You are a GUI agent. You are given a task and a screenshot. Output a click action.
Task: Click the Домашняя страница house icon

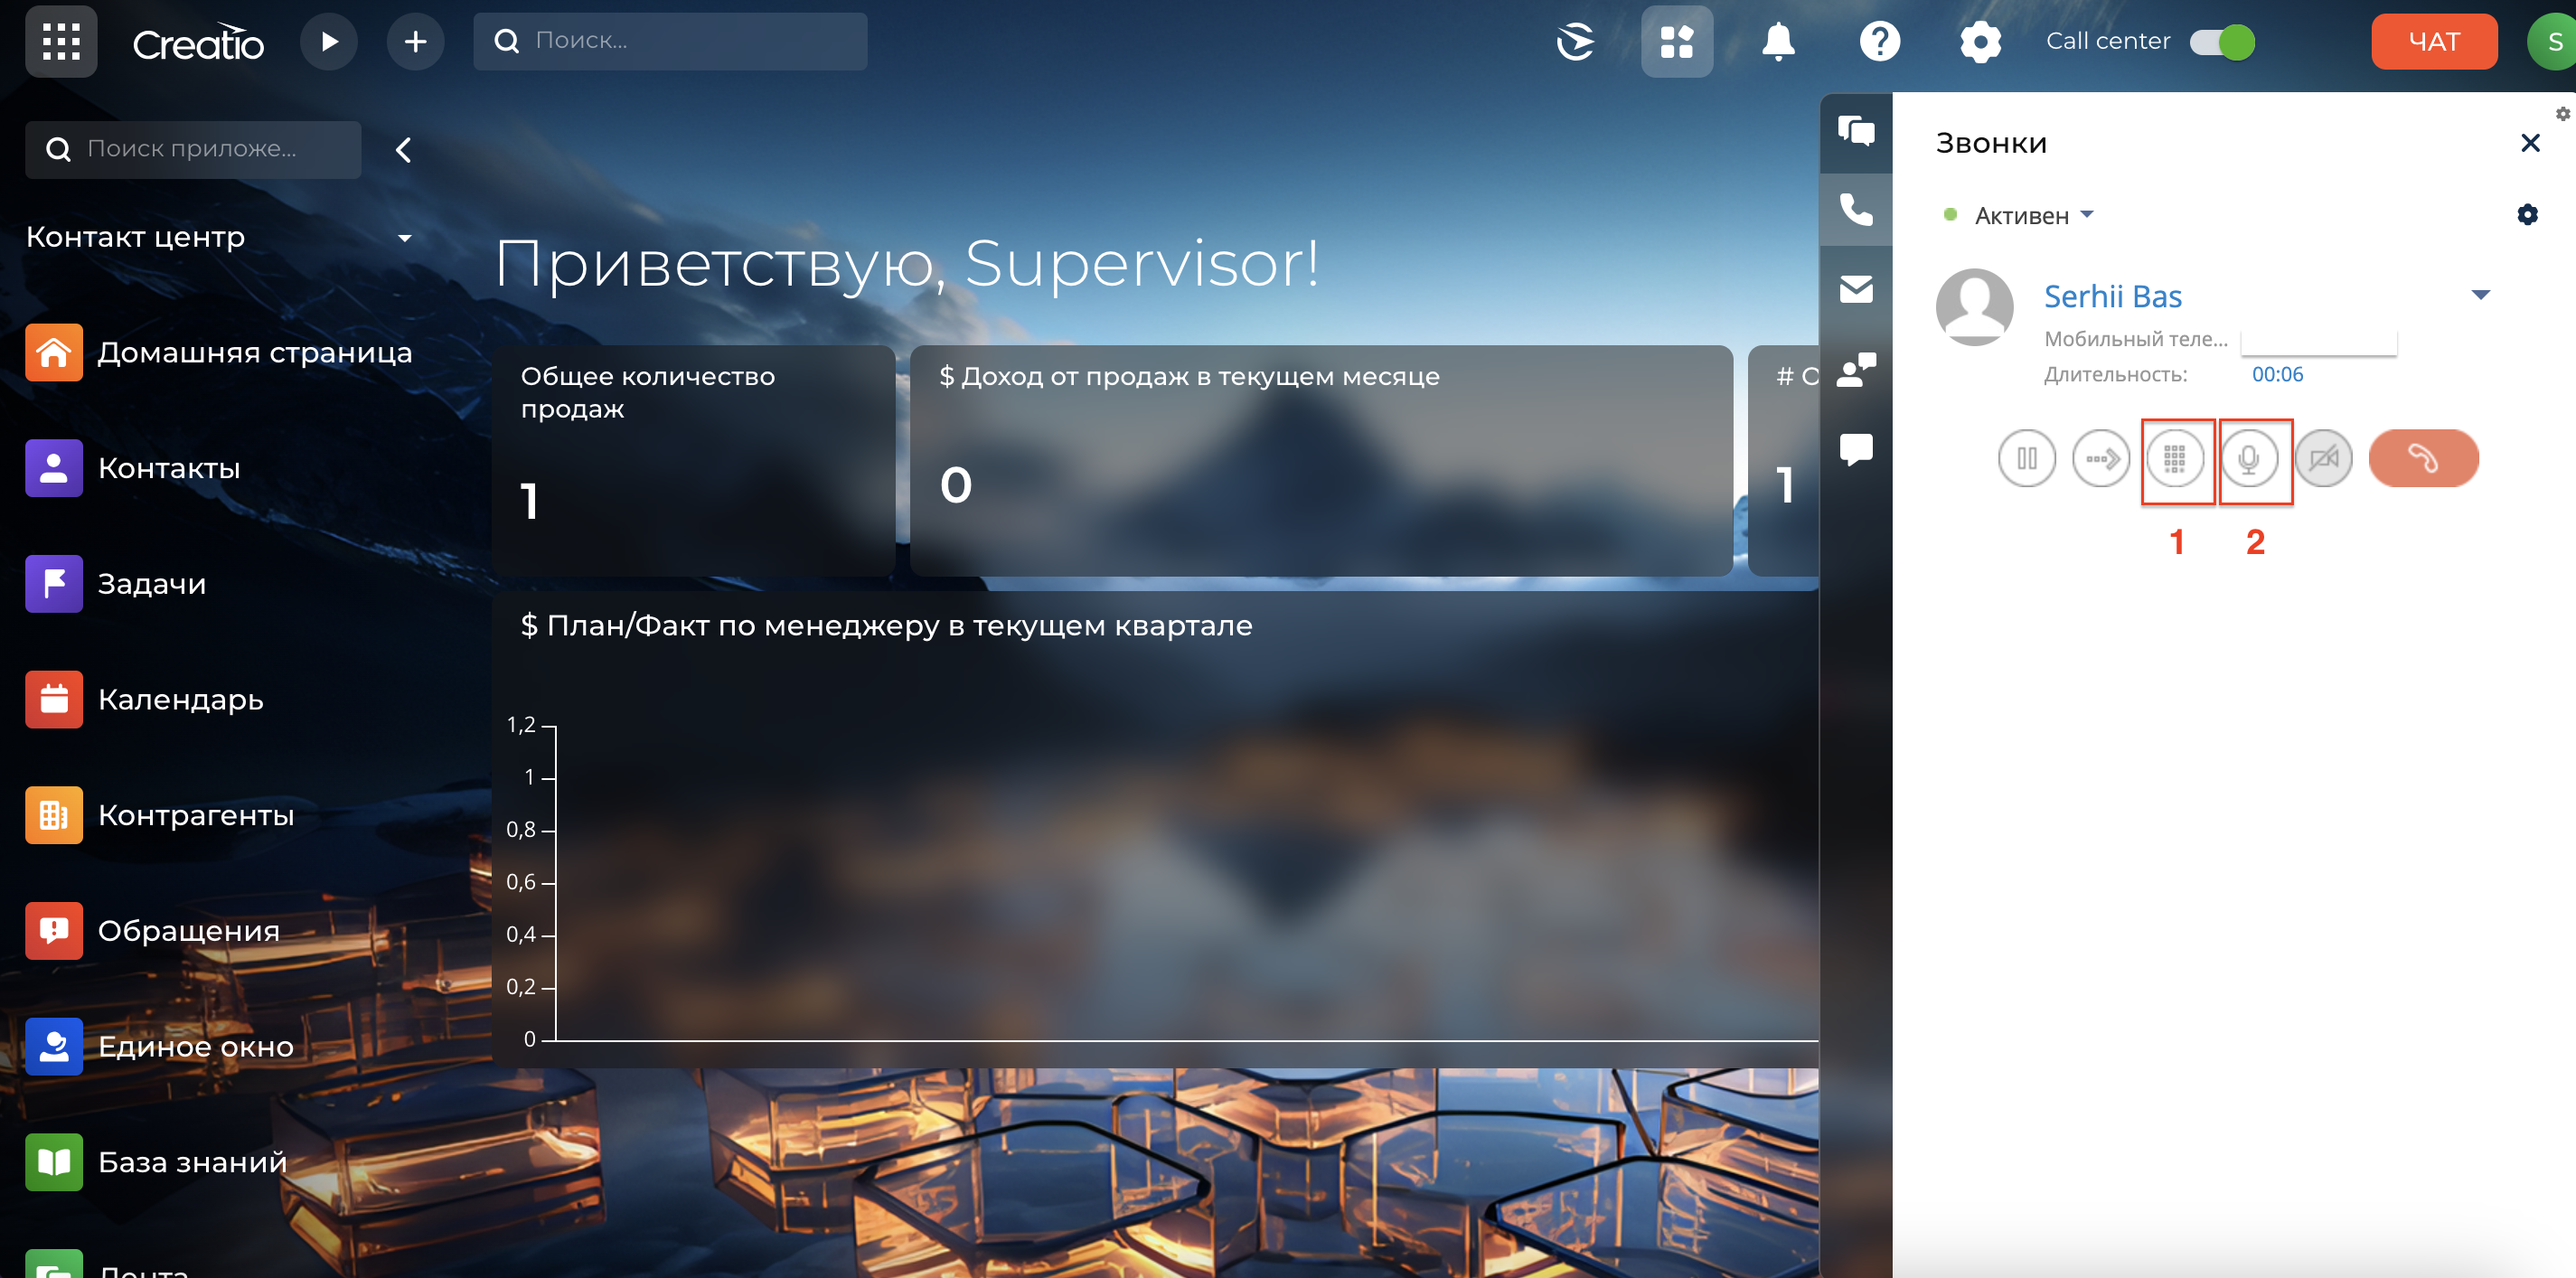tap(54, 352)
